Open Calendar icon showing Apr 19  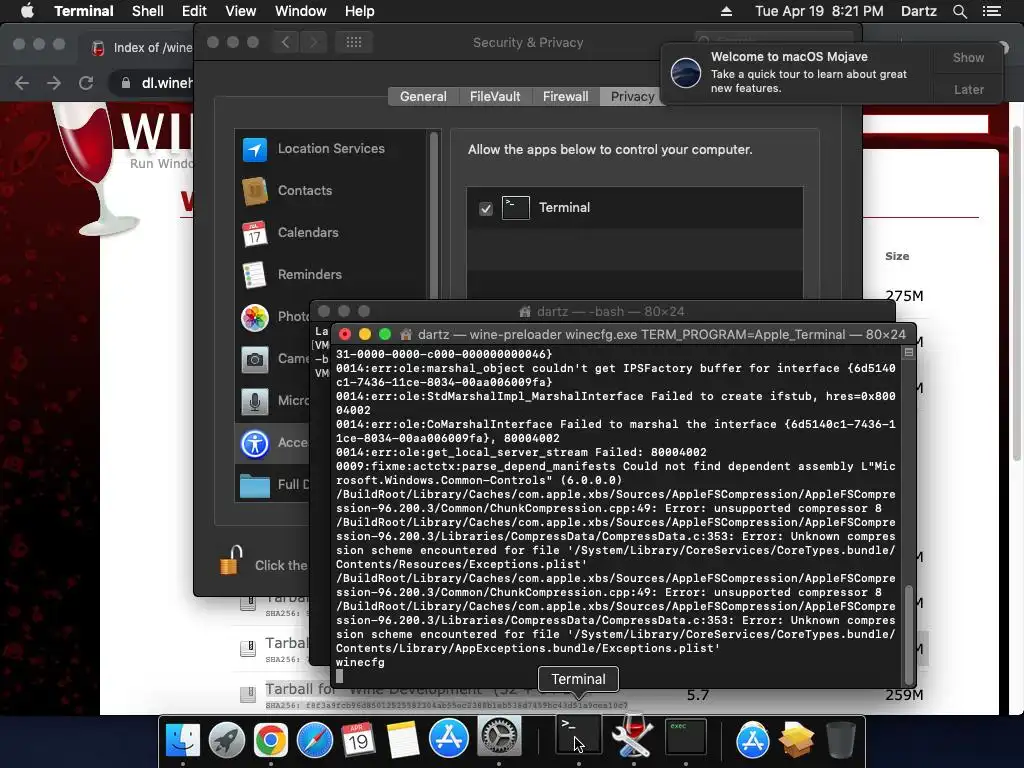358,739
